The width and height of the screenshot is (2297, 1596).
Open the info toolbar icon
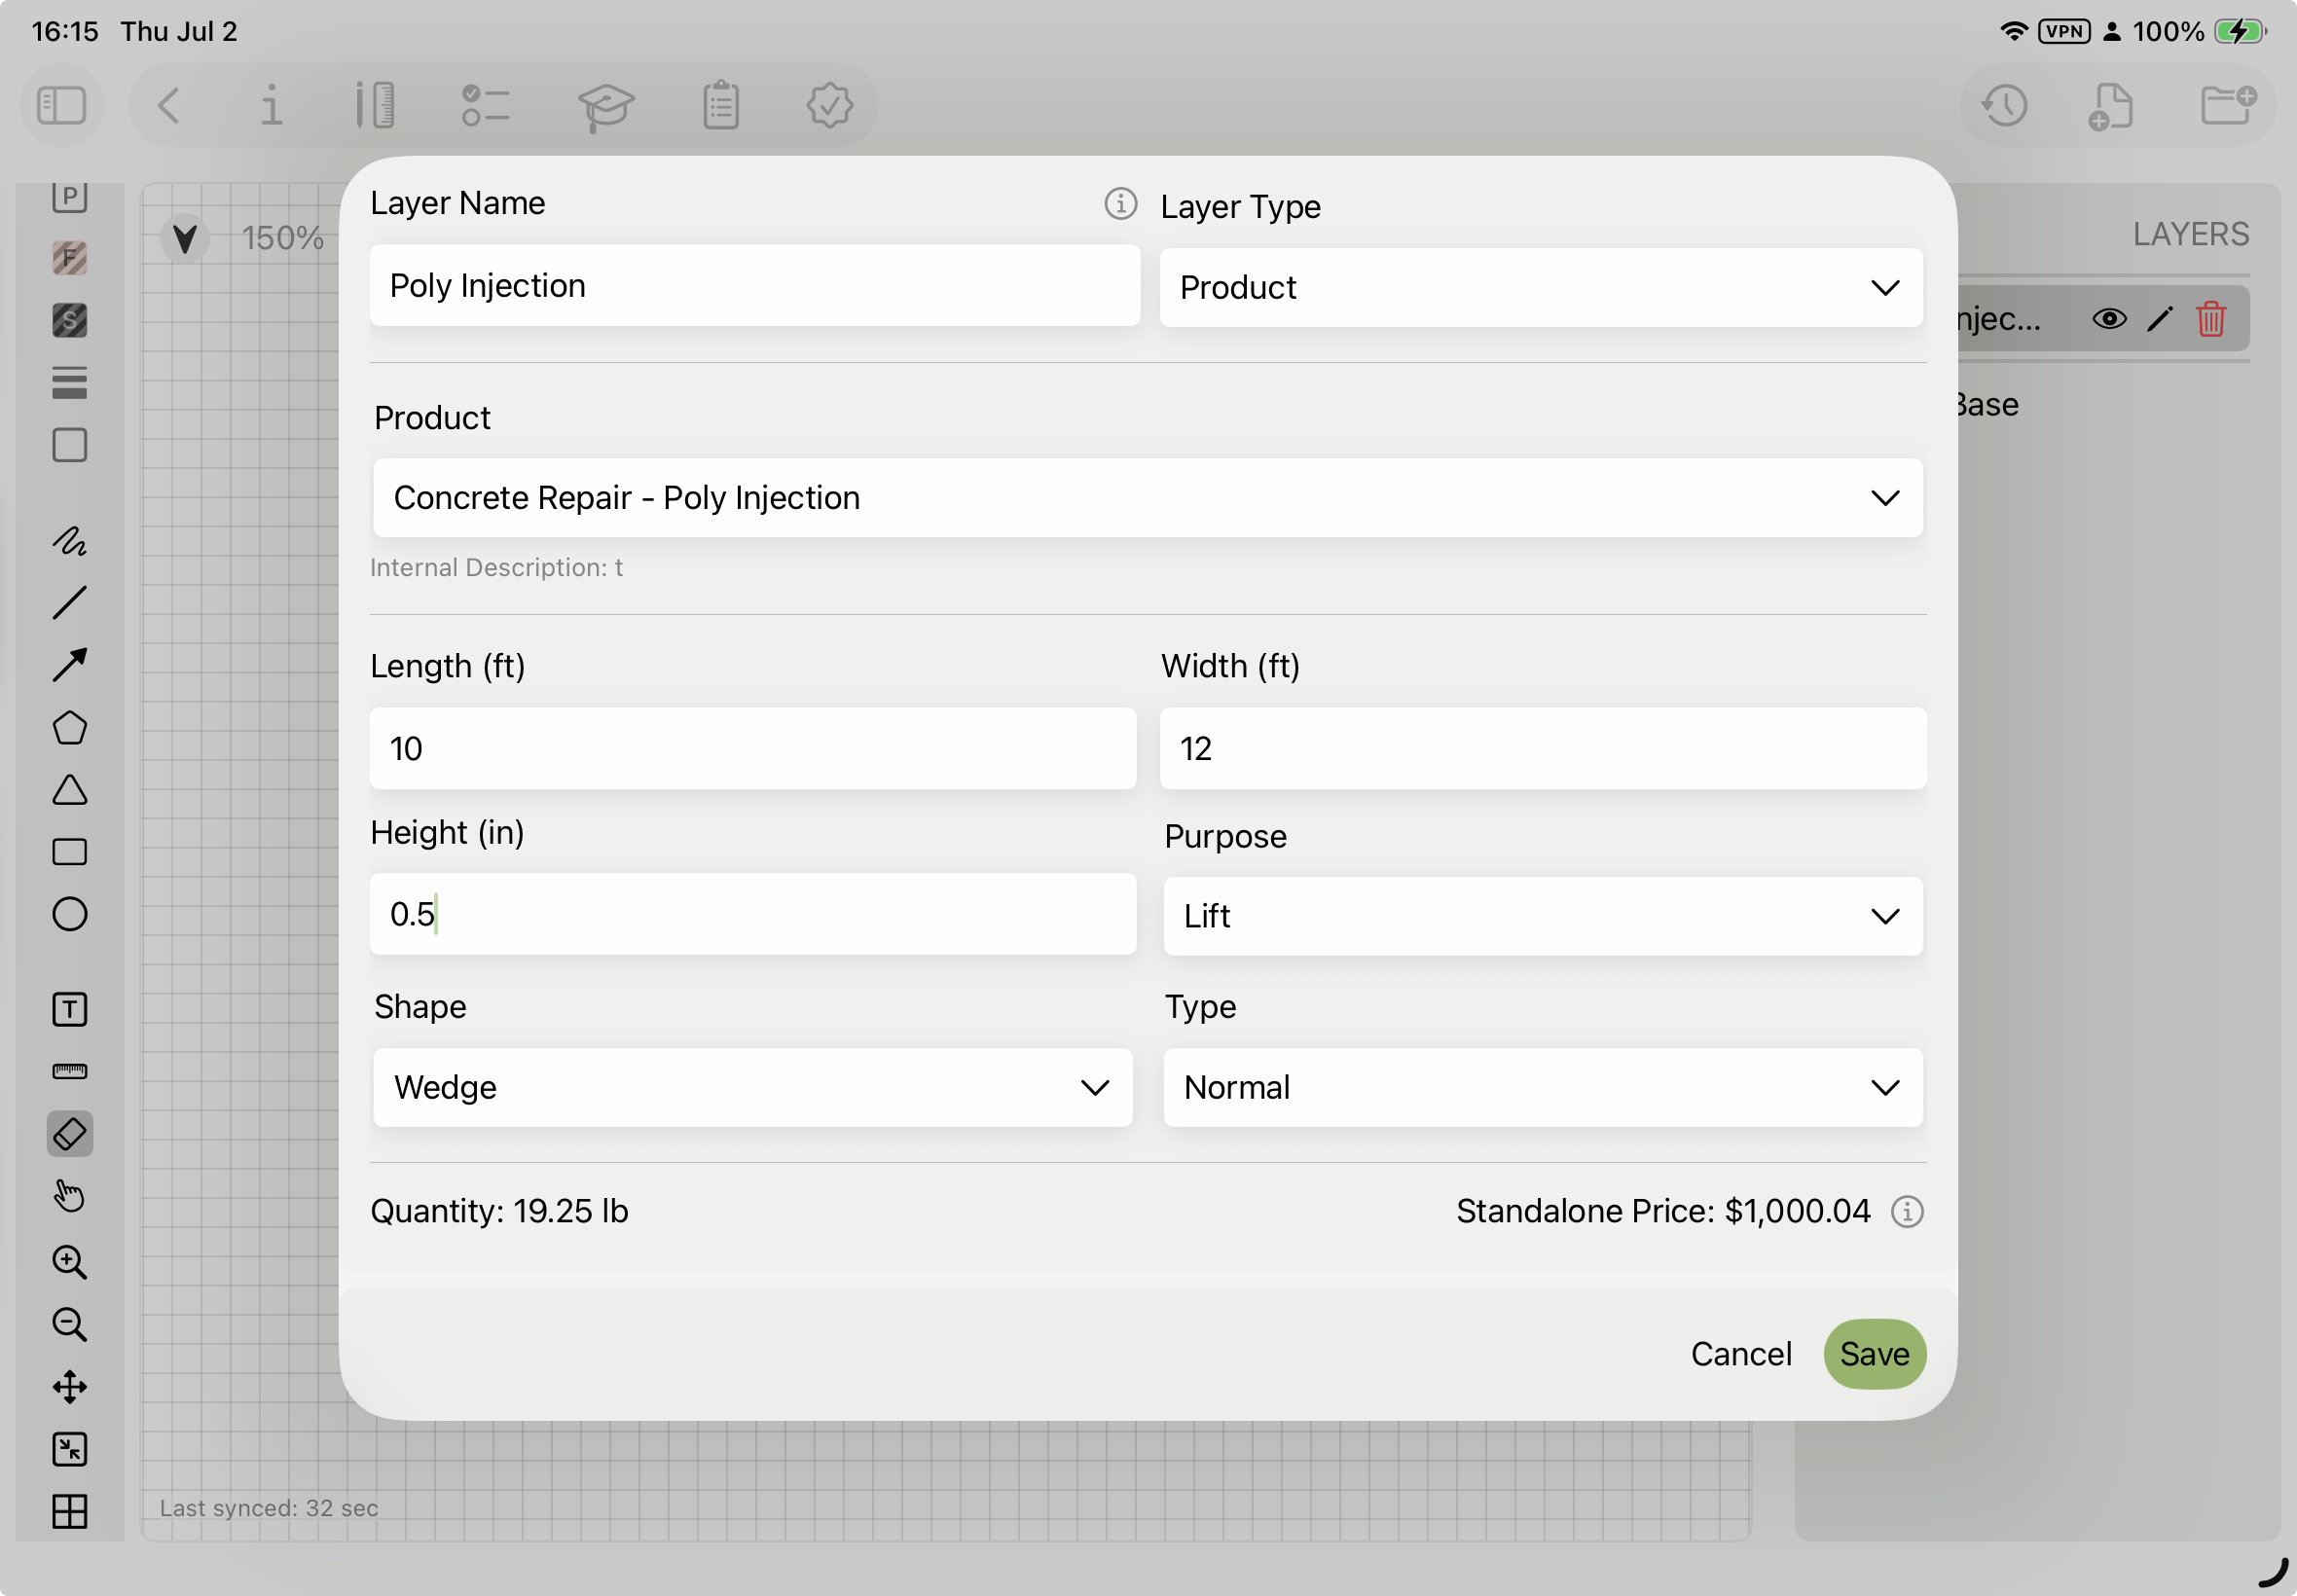tap(271, 105)
